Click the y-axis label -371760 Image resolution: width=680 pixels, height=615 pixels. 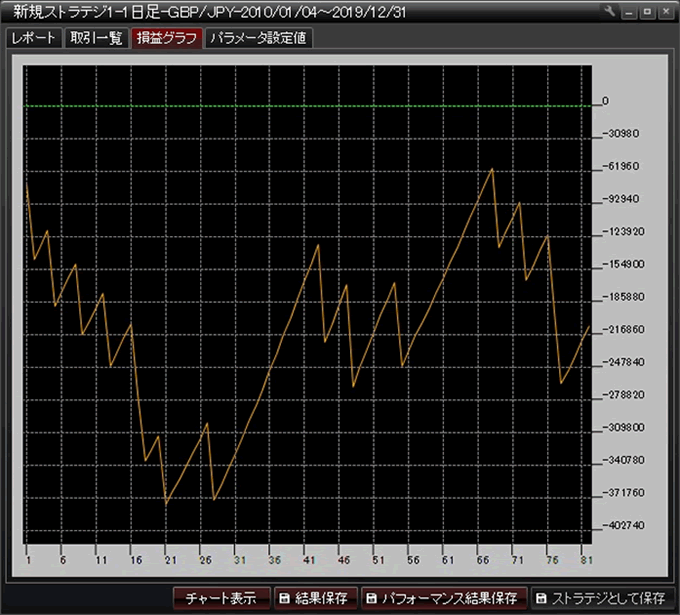pos(624,493)
